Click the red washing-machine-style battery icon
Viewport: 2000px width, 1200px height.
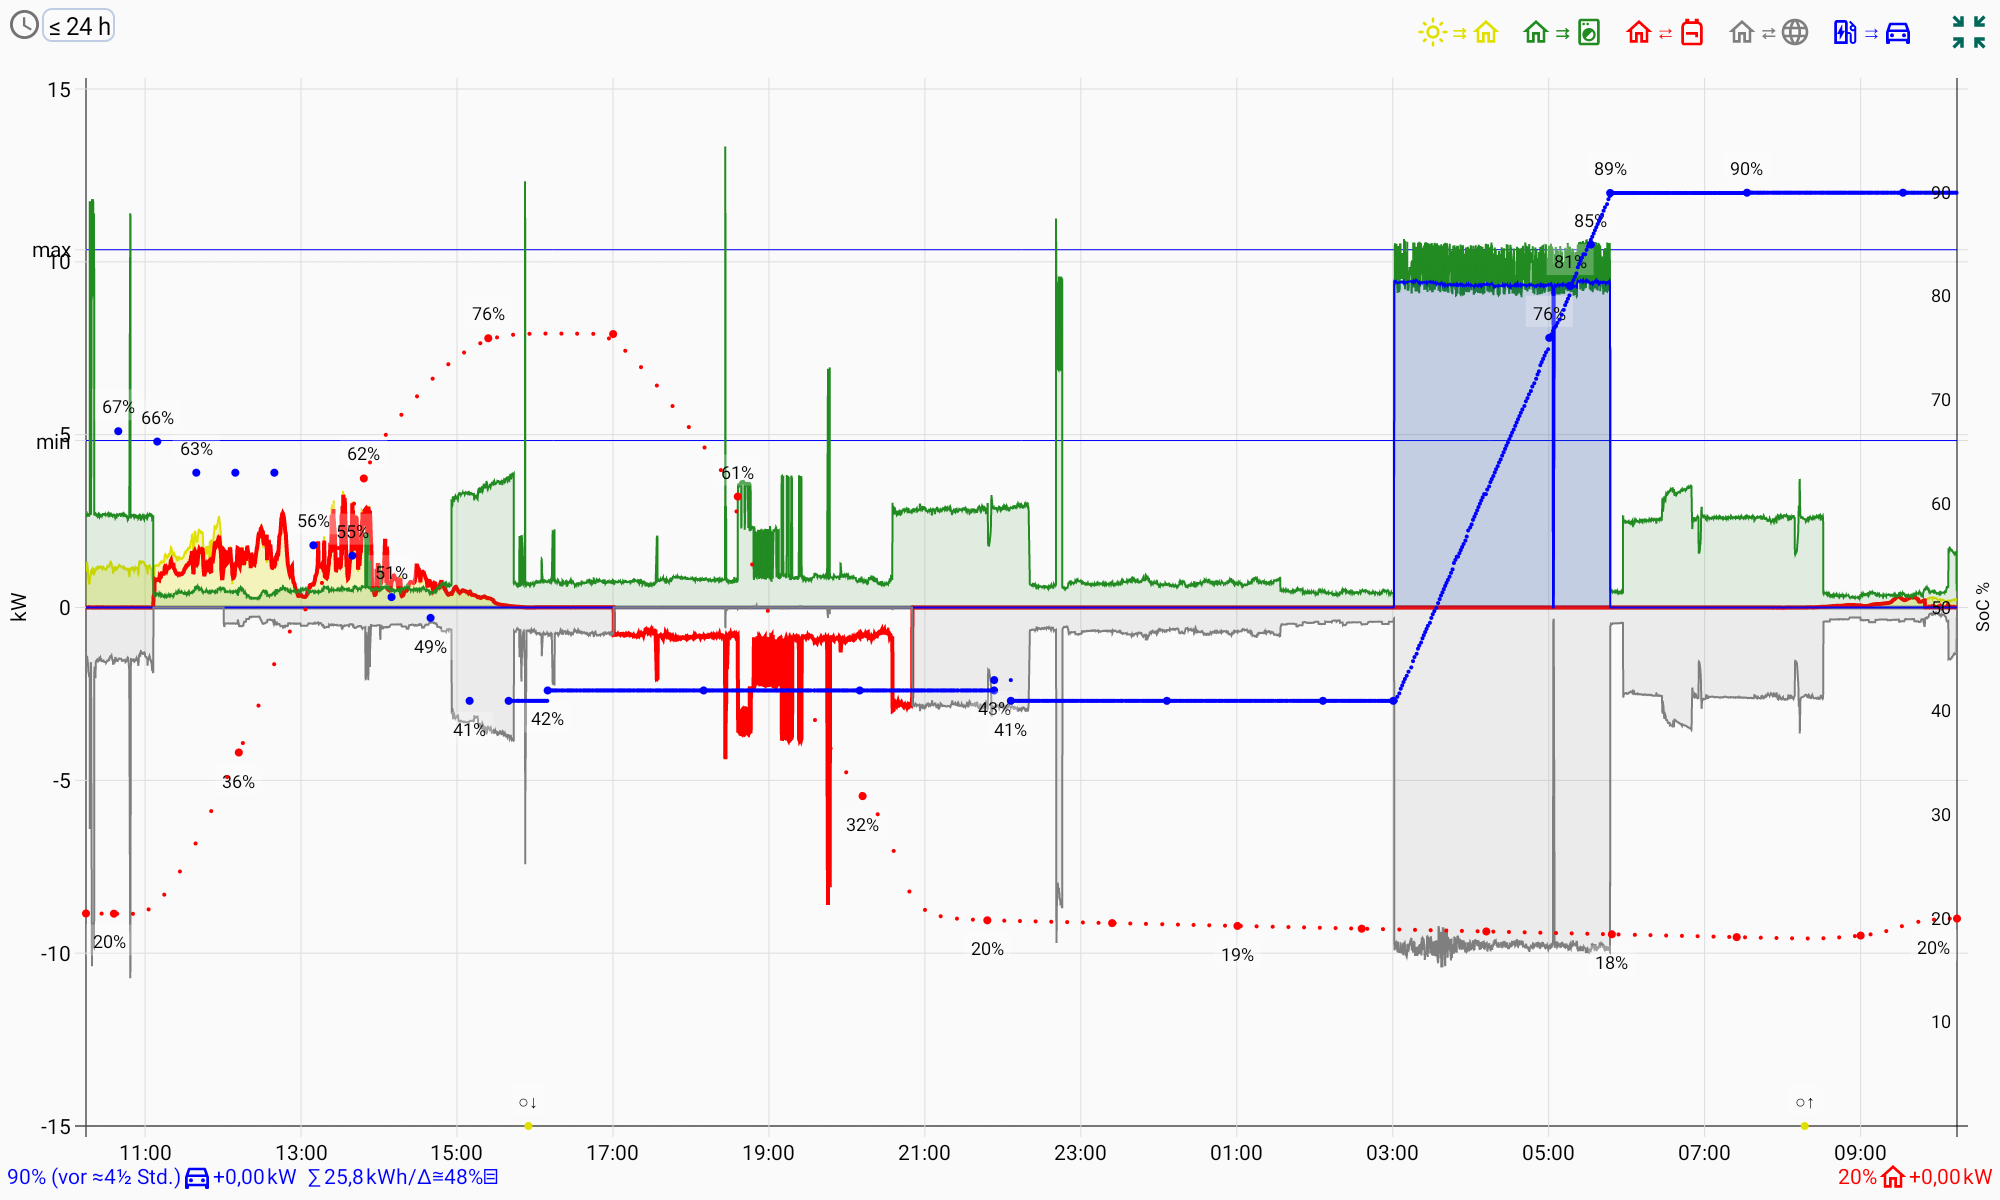[x=1691, y=33]
